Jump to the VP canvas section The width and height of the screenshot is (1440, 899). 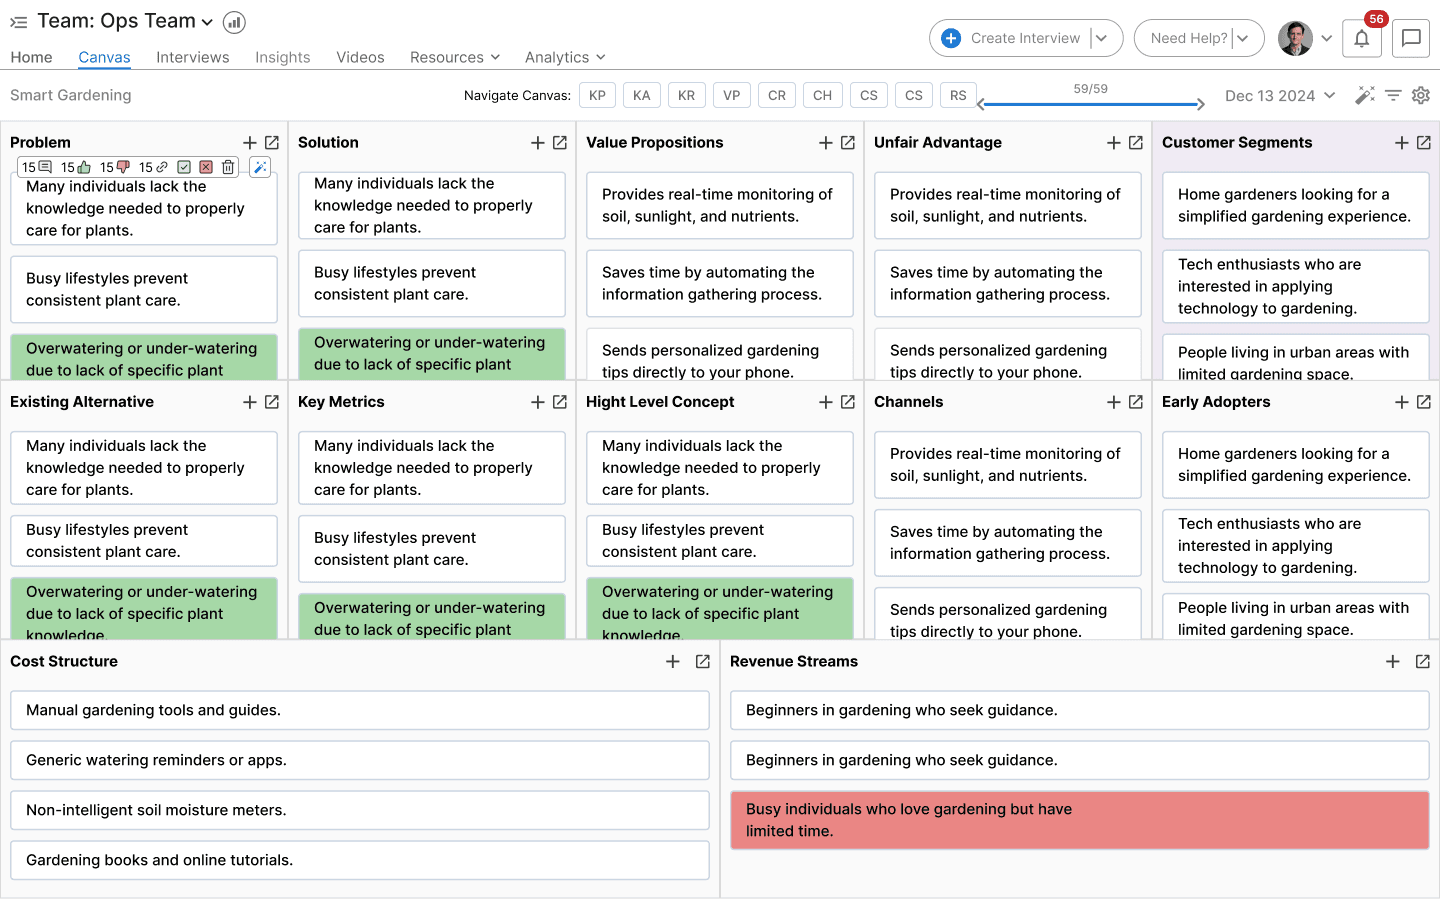point(731,95)
